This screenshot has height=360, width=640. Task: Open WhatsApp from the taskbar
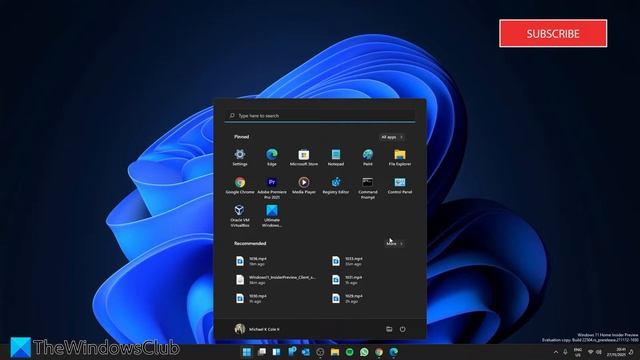click(x=364, y=352)
